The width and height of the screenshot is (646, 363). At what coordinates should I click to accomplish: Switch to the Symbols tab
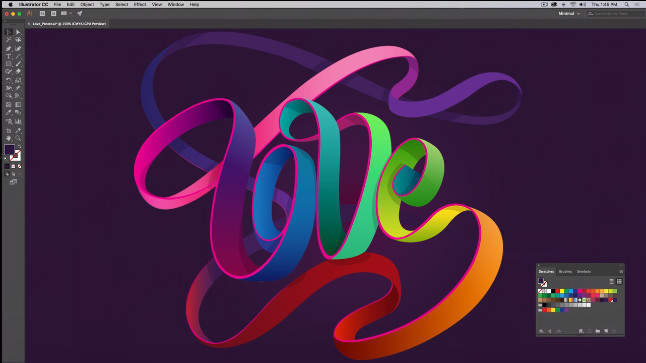(584, 272)
